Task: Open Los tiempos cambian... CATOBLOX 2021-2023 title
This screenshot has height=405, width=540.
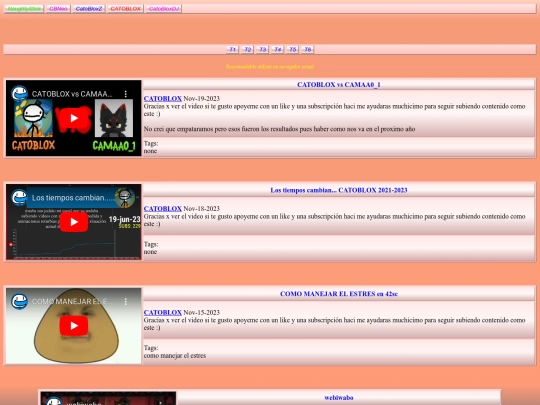Action: click(x=339, y=190)
